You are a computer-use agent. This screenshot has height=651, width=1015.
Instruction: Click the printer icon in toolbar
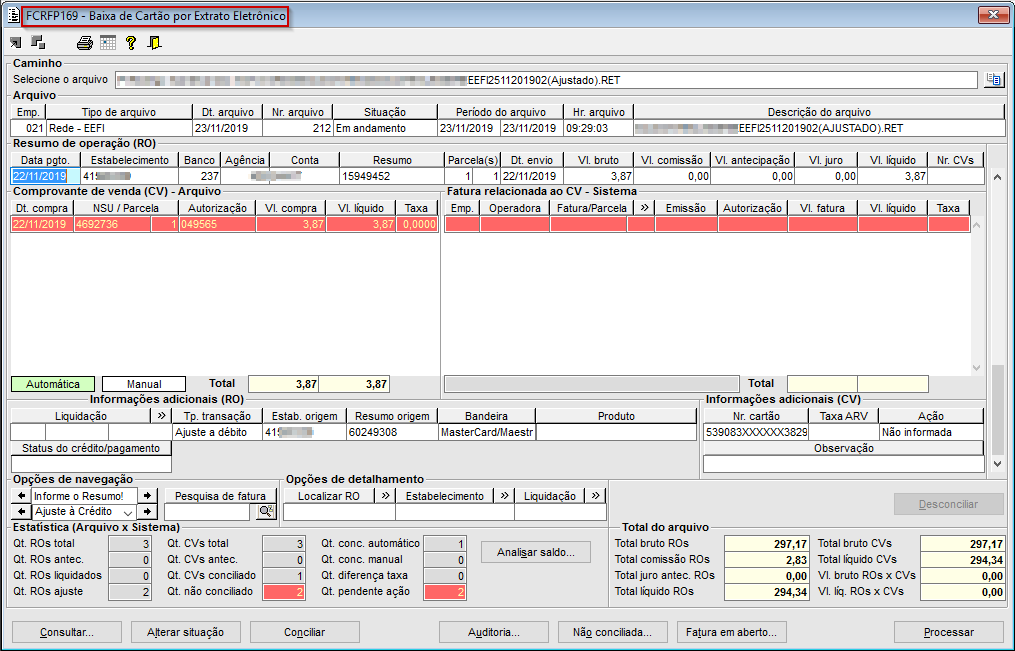click(85, 43)
